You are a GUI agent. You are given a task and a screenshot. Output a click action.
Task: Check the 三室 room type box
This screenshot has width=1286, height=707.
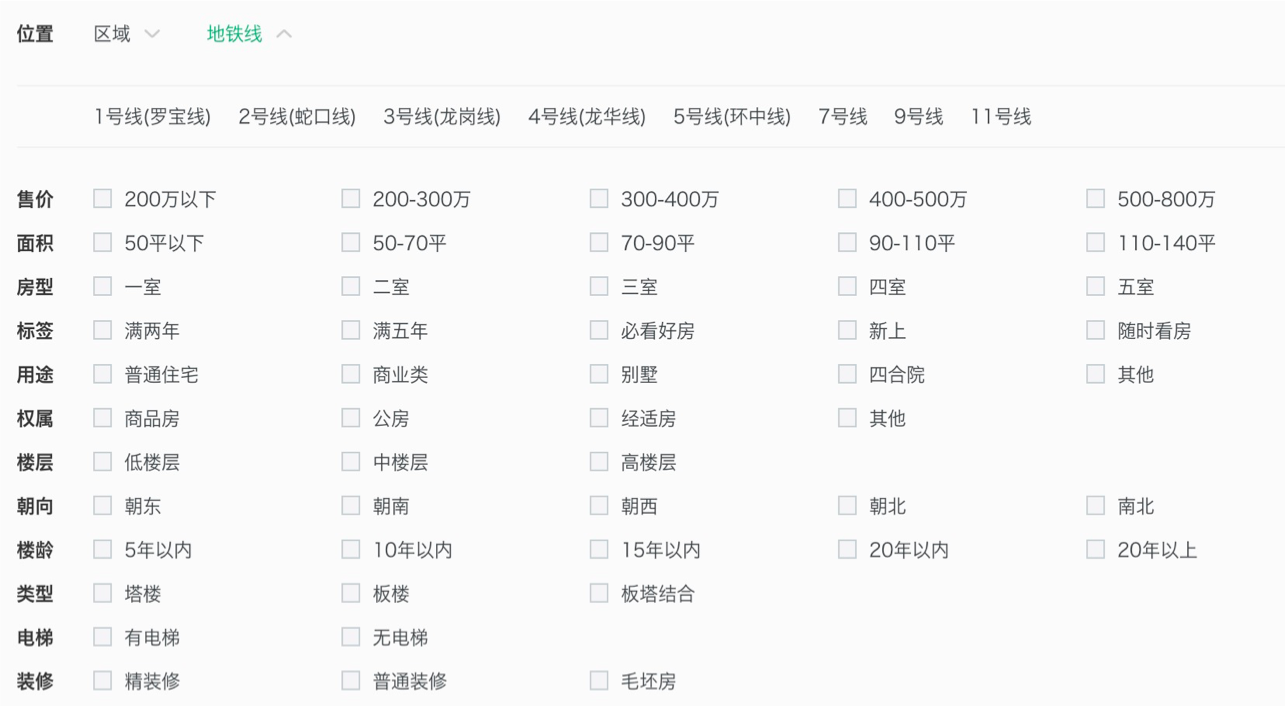click(599, 287)
